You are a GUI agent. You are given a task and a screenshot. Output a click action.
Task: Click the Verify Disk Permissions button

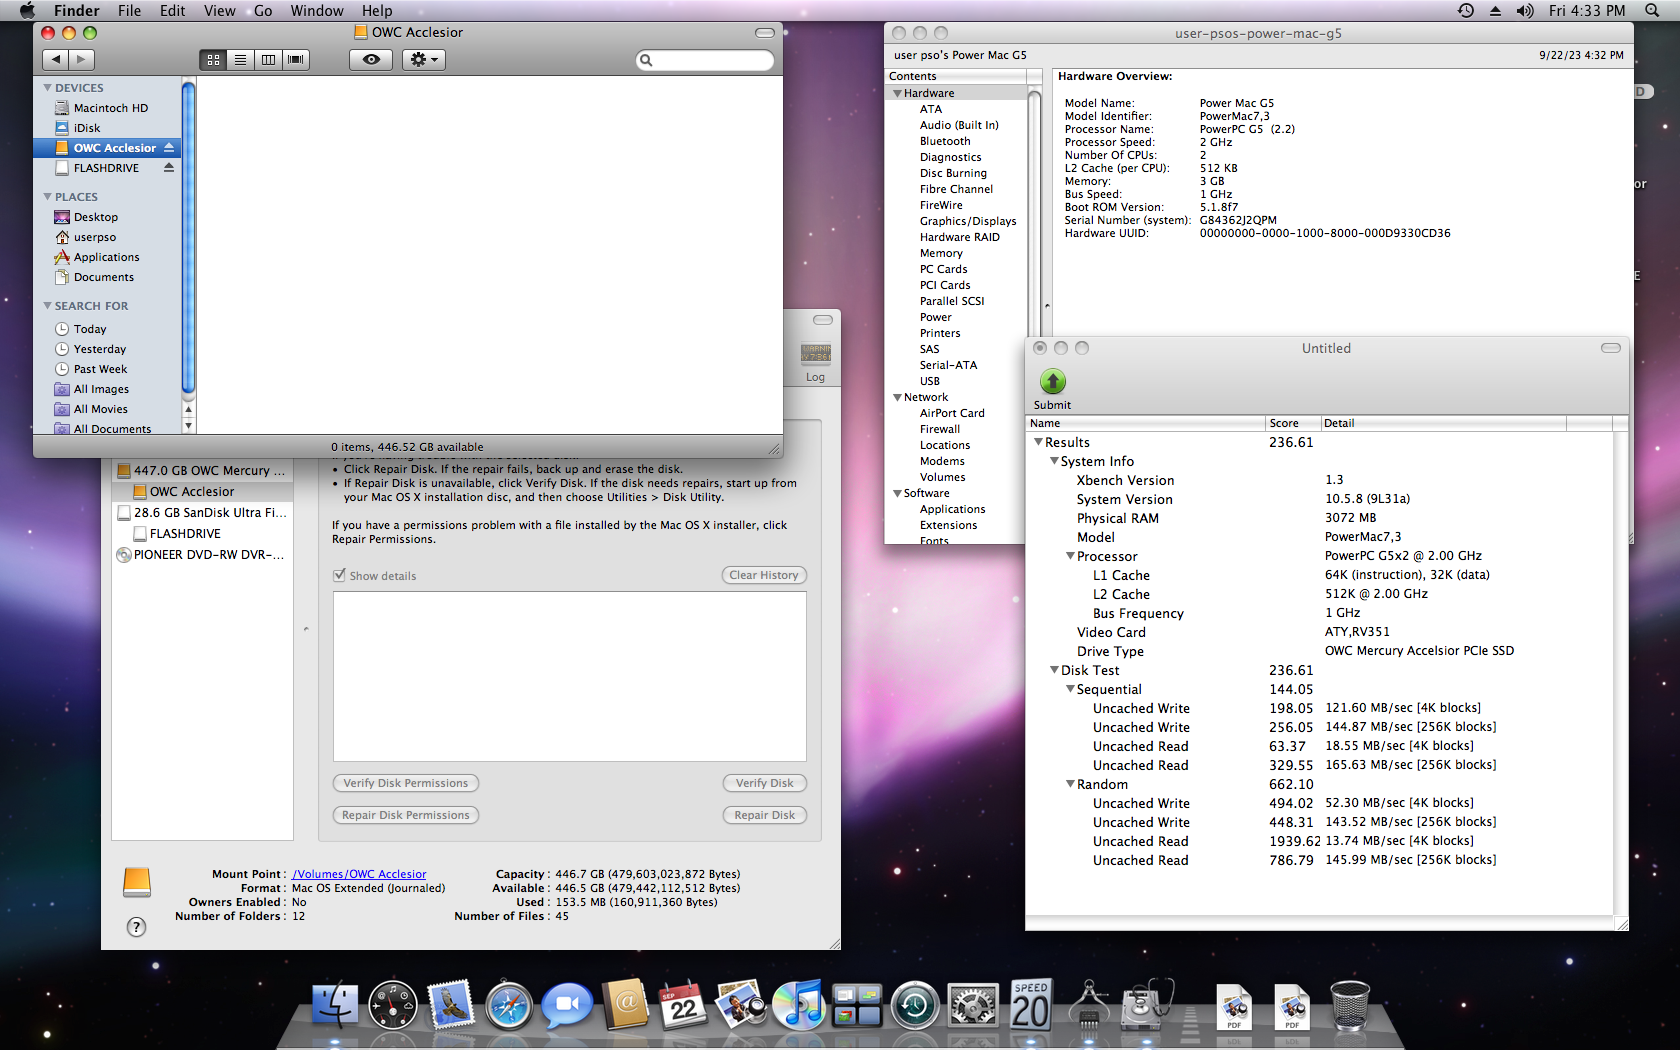(405, 783)
